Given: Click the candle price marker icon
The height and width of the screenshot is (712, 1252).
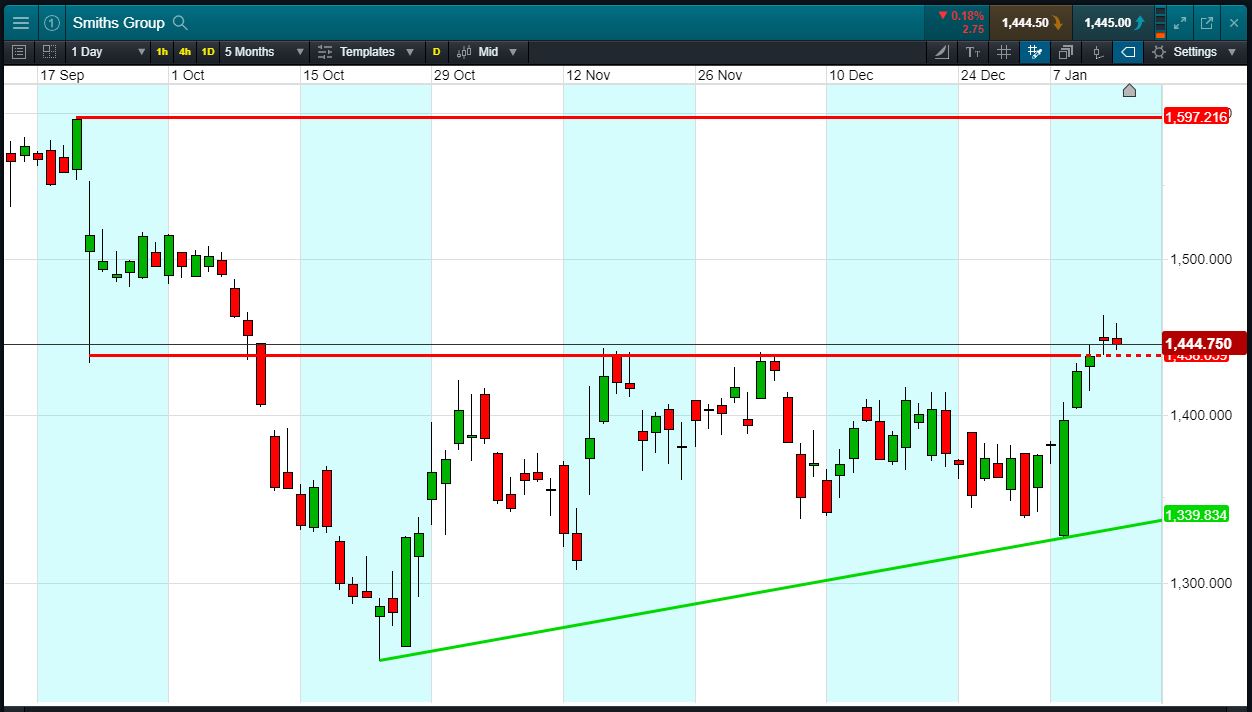Looking at the screenshot, I should [1097, 52].
